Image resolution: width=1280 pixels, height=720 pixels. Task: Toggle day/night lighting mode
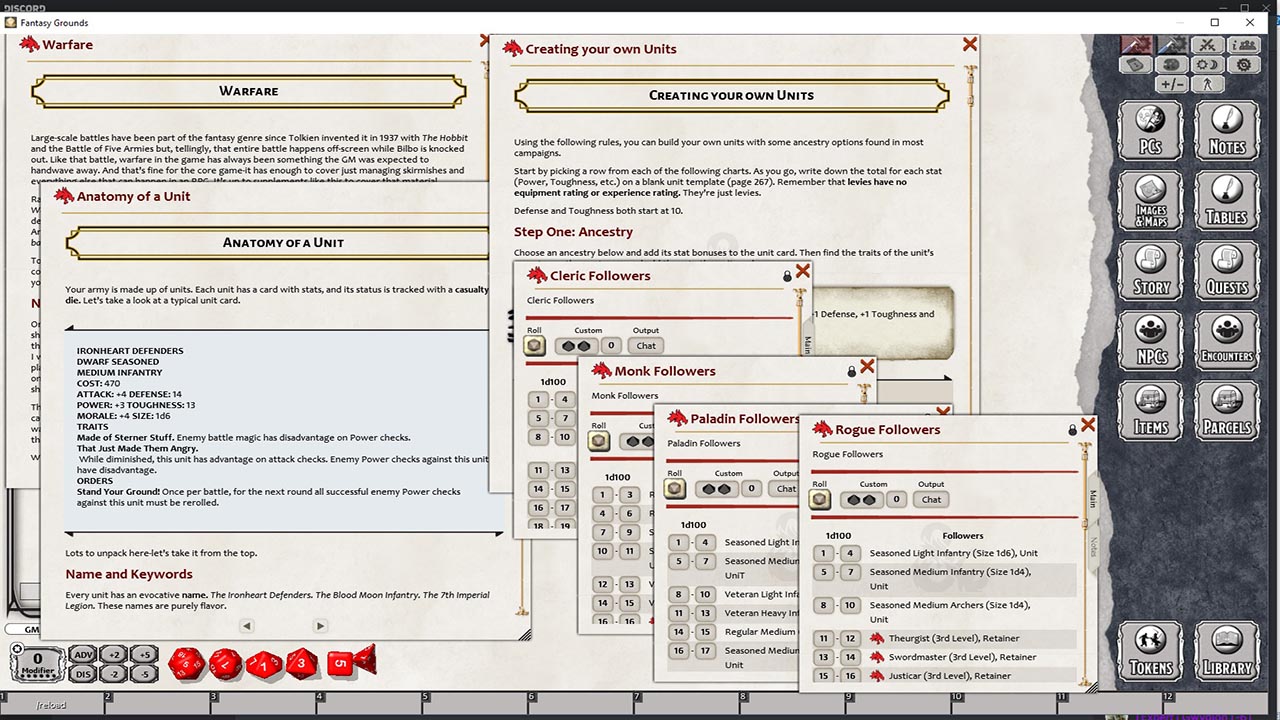pos(1208,63)
